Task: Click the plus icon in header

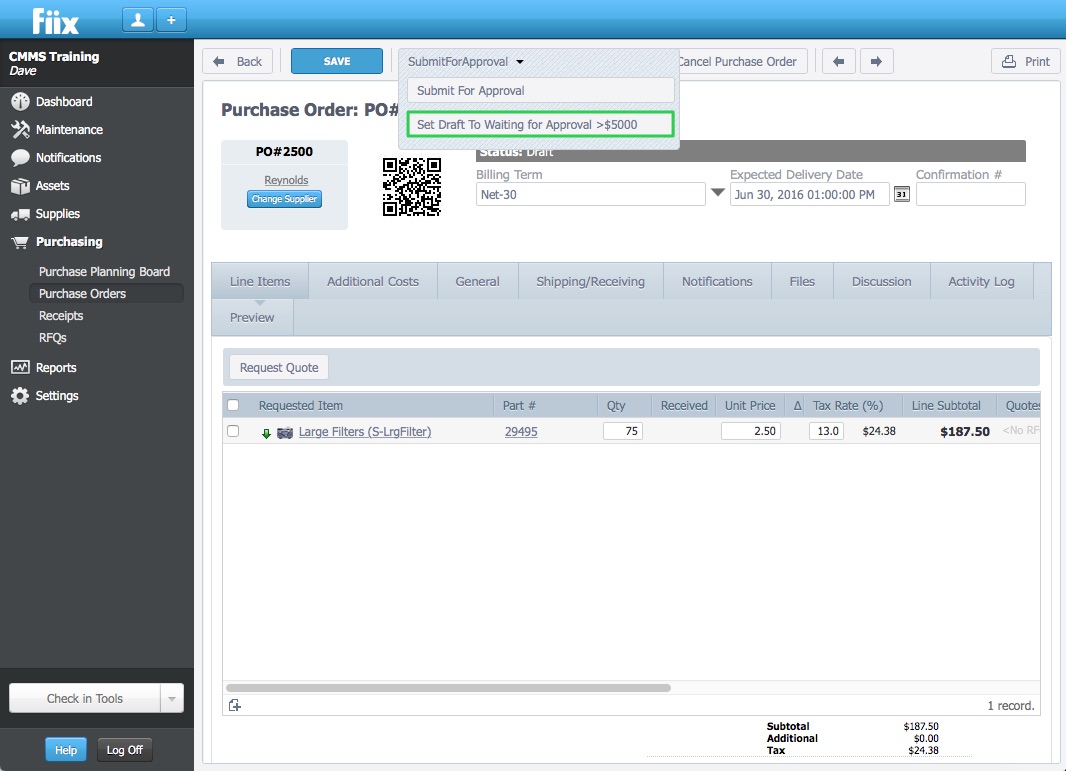Action: coord(171,20)
